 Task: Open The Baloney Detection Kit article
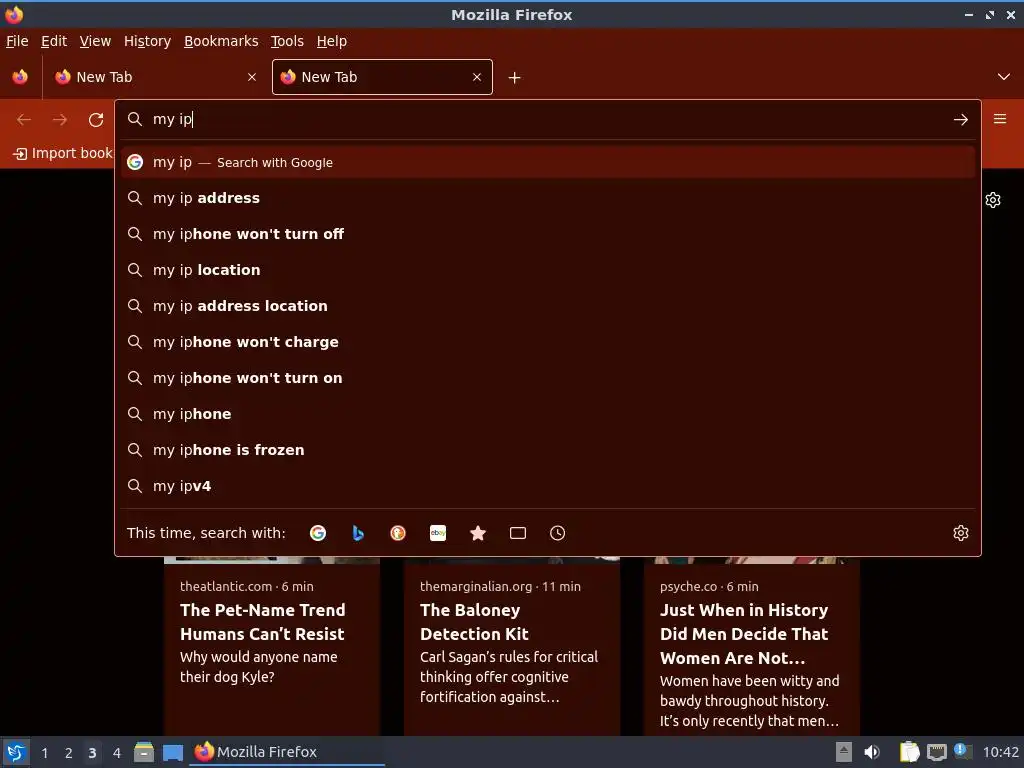coord(512,647)
